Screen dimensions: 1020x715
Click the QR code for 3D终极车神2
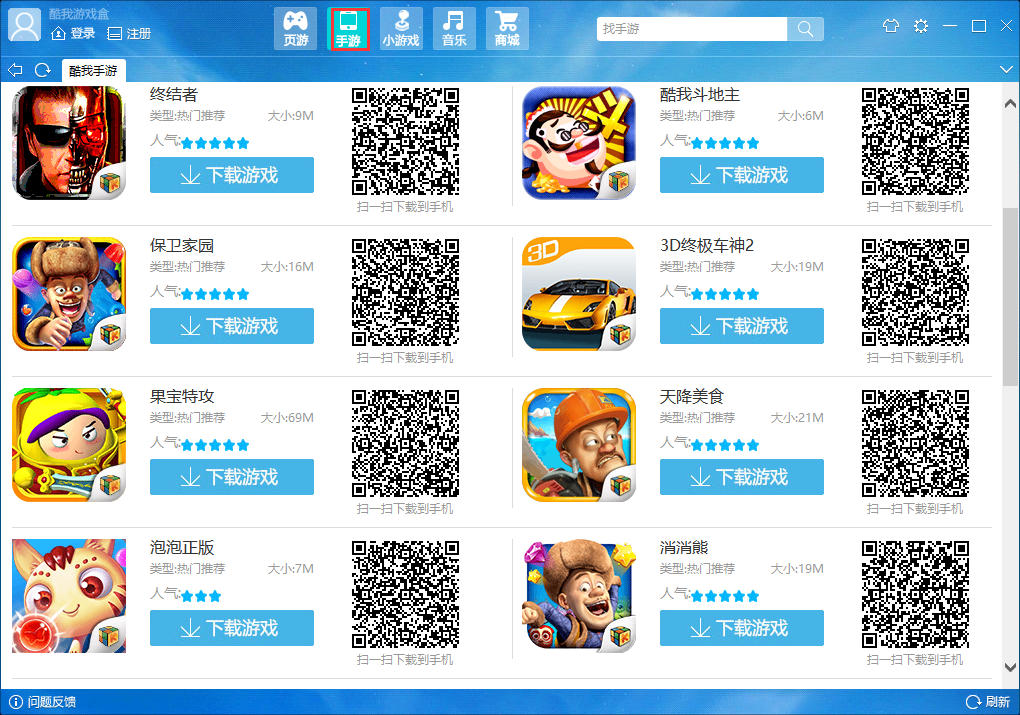point(915,293)
